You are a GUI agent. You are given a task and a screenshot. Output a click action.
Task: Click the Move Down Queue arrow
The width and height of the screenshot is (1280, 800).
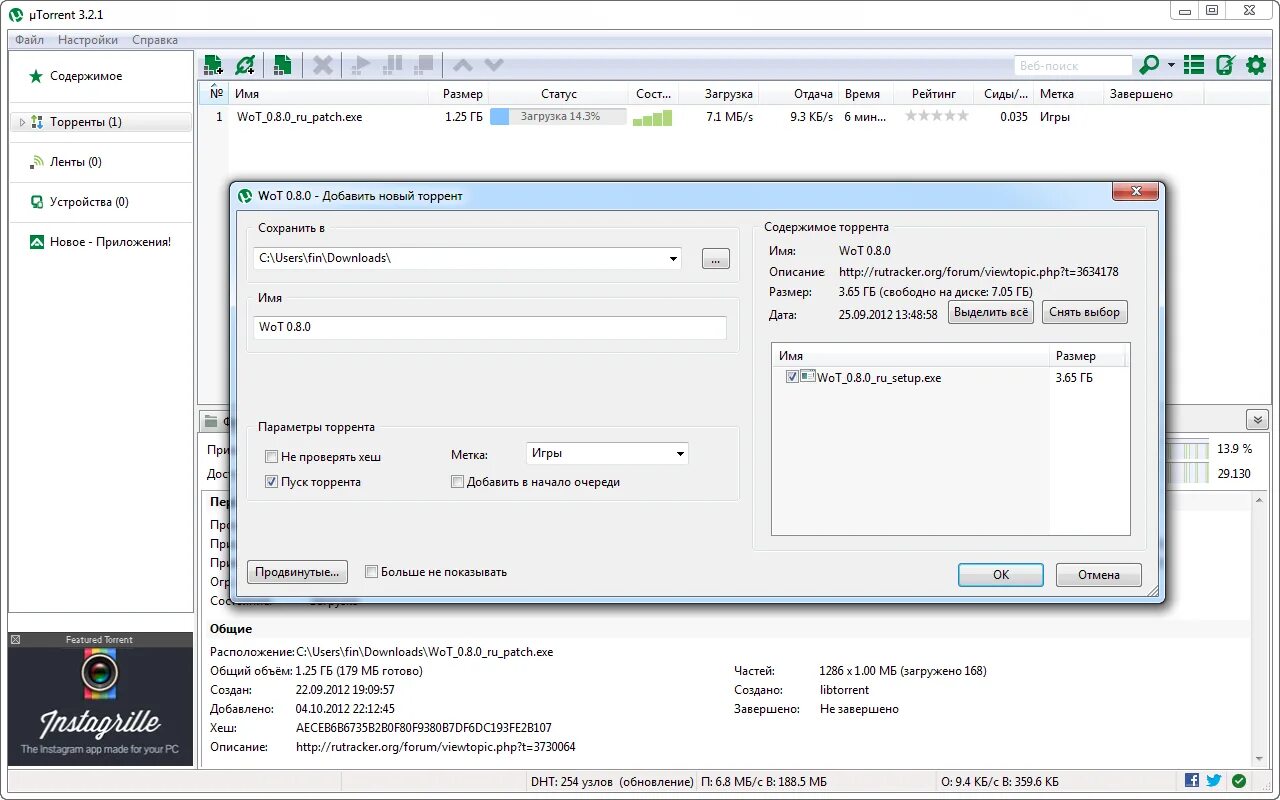click(494, 66)
